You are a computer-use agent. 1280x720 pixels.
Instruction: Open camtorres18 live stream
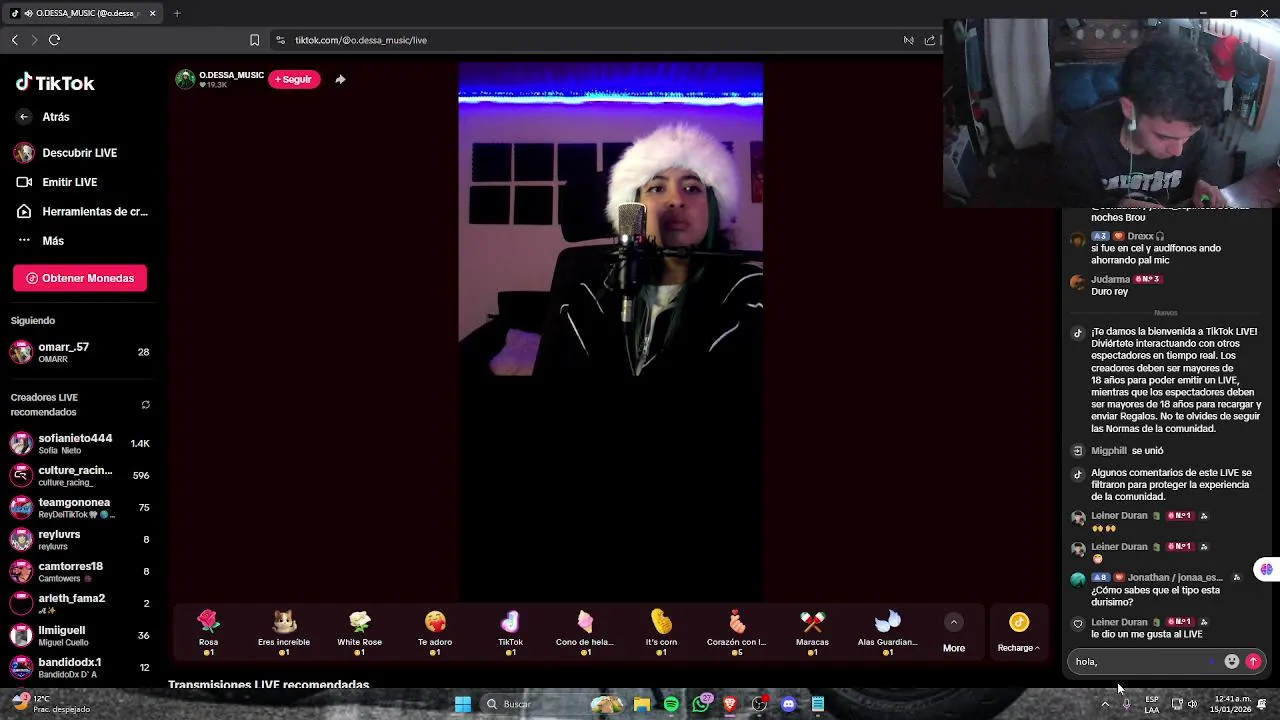(x=80, y=571)
